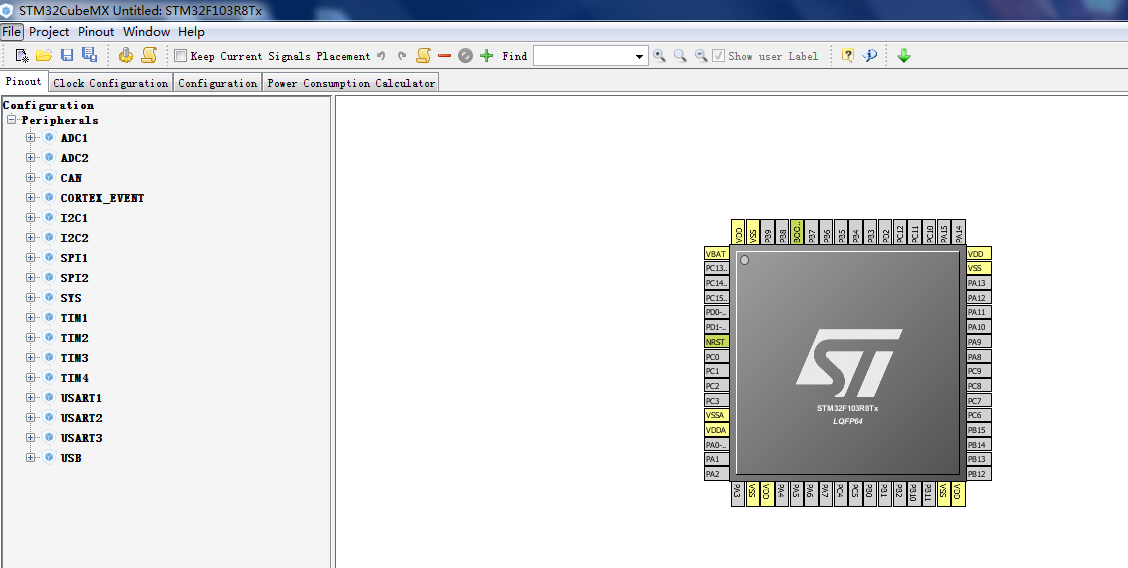Select the Pinout tab
The image size is (1128, 568).
[x=24, y=81]
